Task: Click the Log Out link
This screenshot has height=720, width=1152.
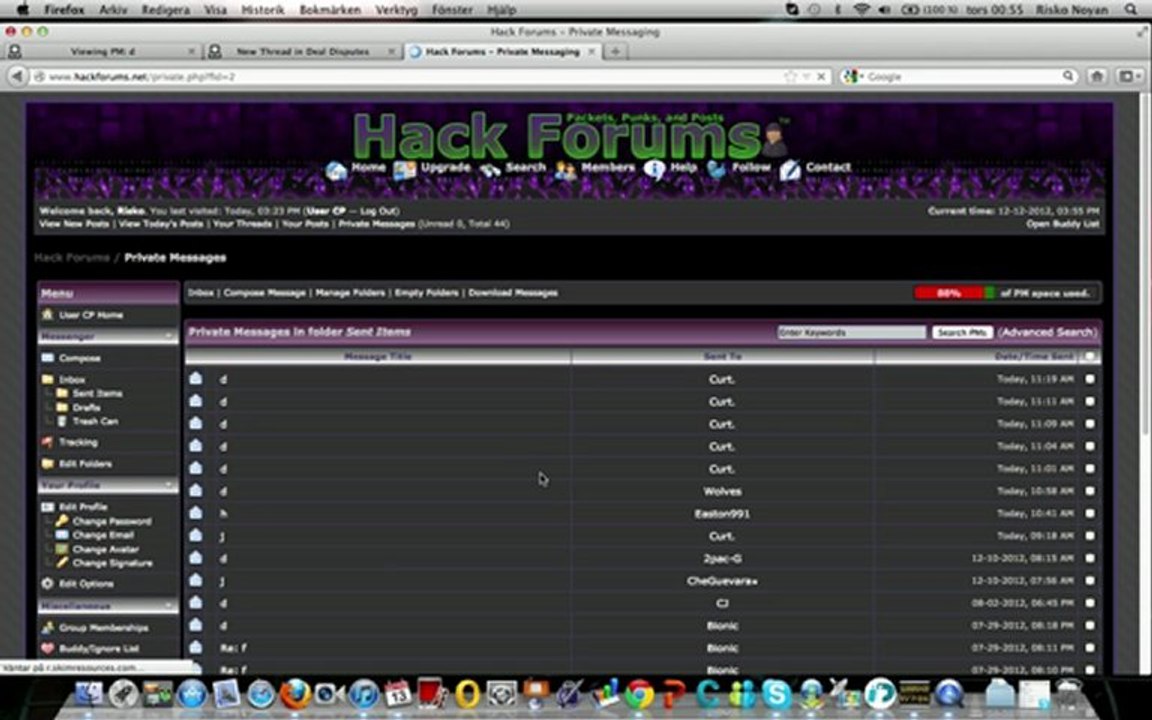Action: (379, 211)
